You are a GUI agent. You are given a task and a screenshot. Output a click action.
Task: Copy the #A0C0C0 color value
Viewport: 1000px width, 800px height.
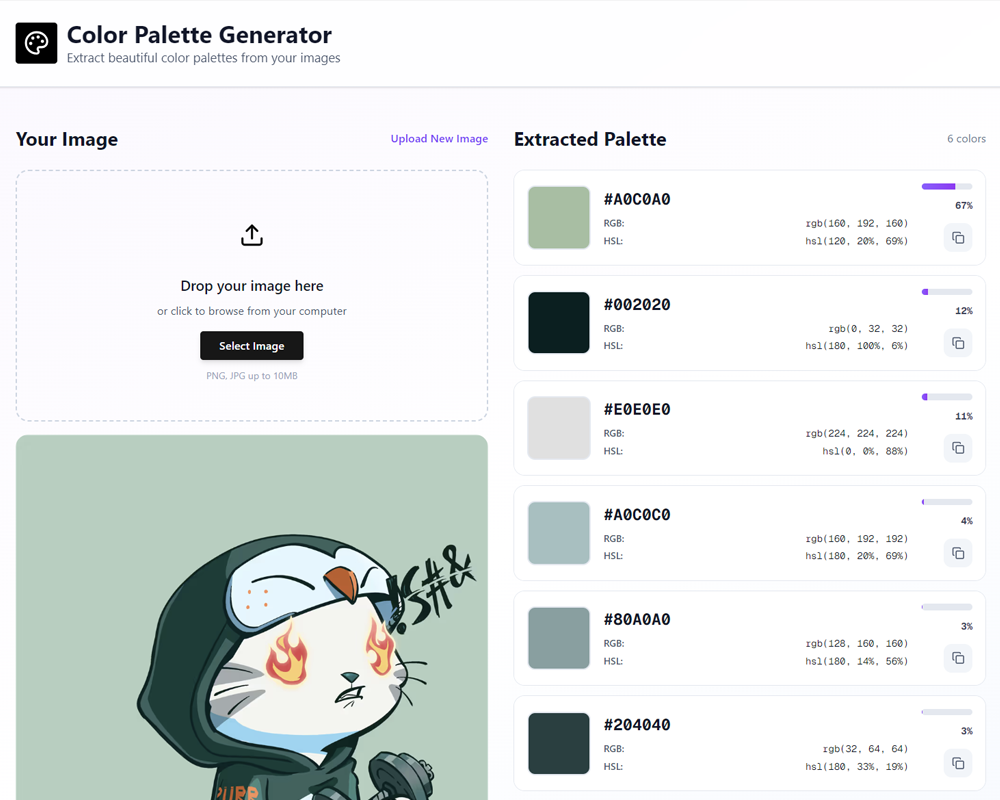(x=958, y=553)
